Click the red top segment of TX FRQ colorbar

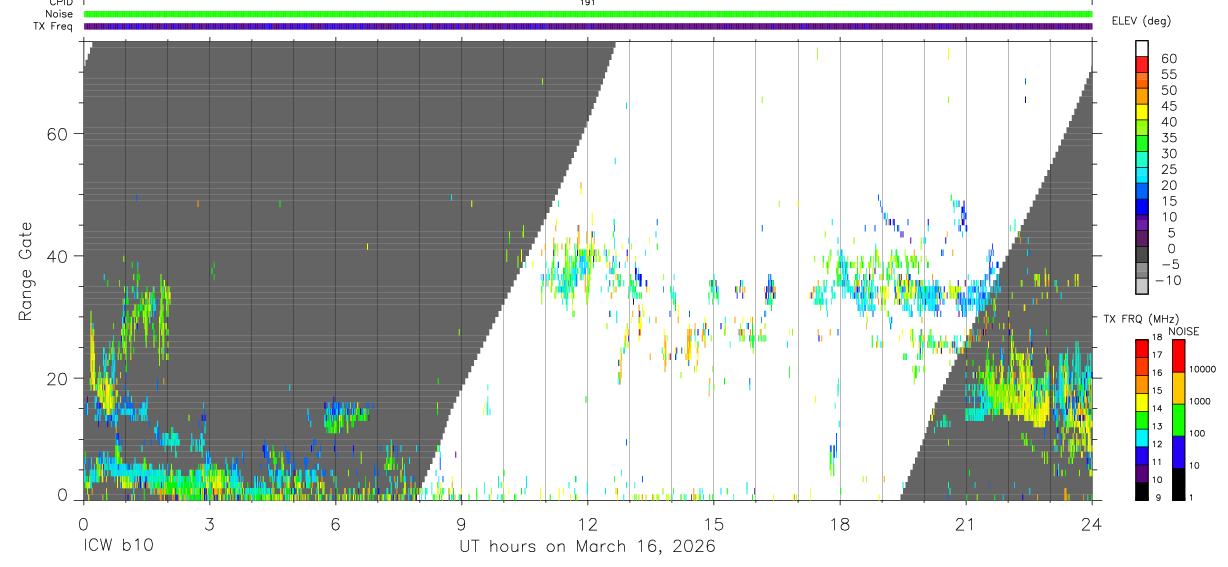(1142, 349)
